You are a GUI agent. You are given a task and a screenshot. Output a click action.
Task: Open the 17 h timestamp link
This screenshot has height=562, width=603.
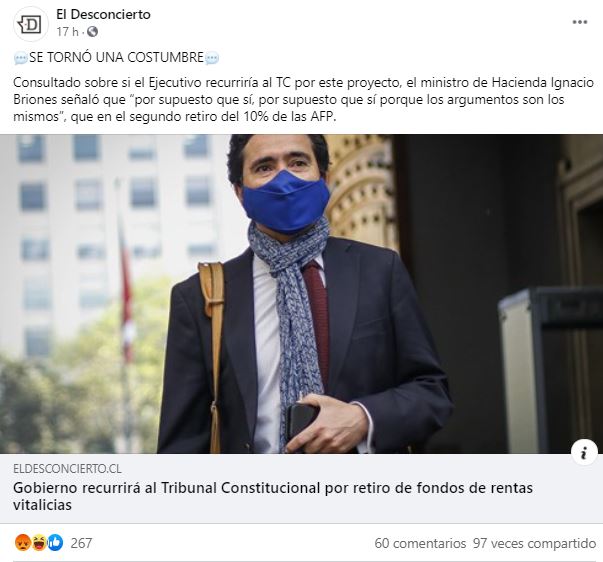pos(67,32)
